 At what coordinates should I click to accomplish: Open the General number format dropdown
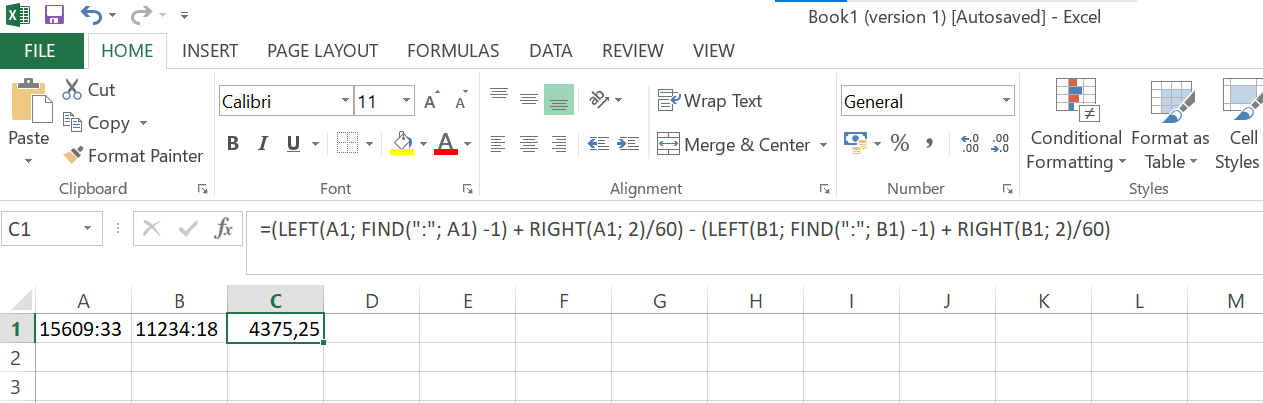pos(1006,101)
